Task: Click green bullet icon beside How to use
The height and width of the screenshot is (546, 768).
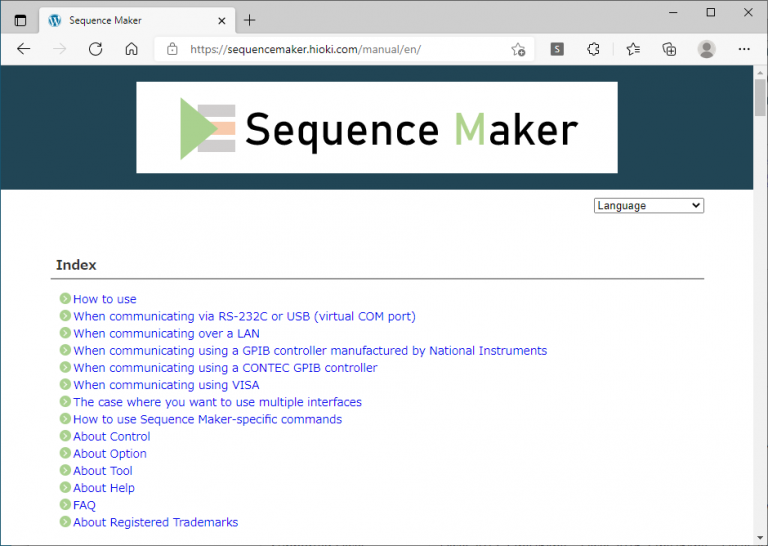Action: click(65, 298)
